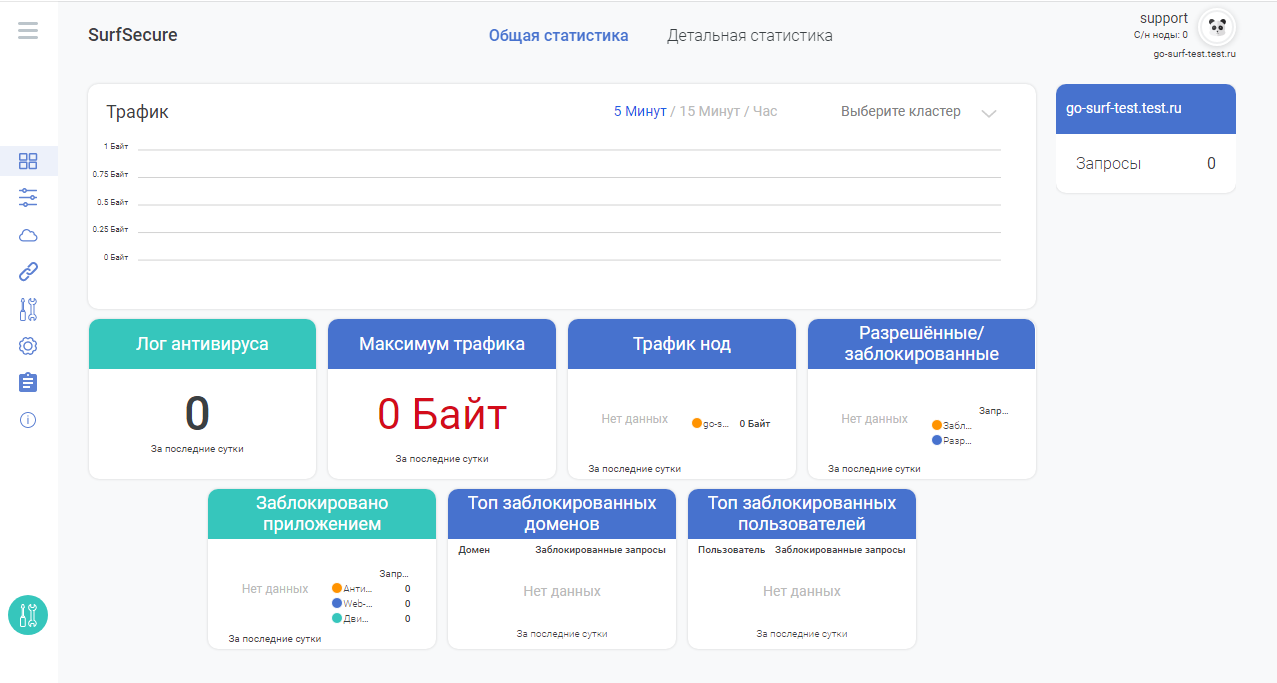Click the cluster dropdown chevron arrow
1277x683 pixels.
989,113
